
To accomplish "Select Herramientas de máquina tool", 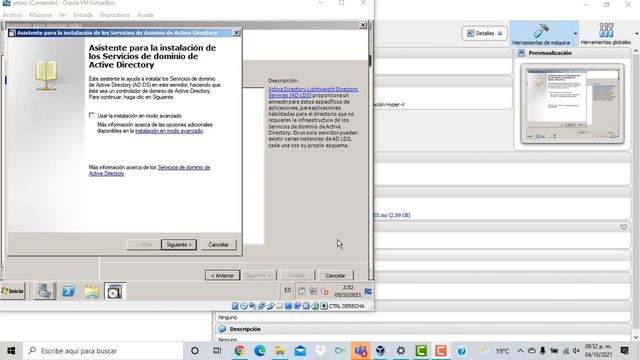I will tap(541, 33).
